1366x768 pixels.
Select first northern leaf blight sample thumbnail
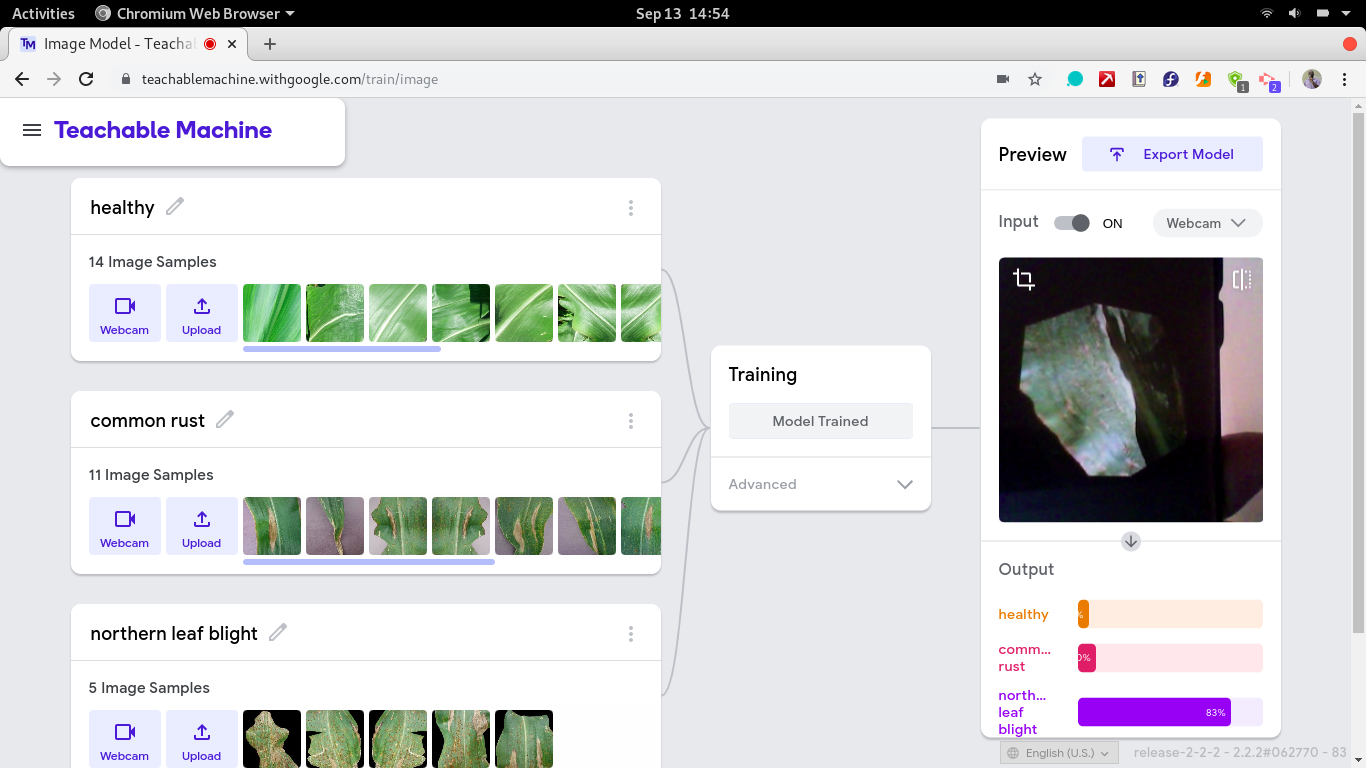(272, 739)
